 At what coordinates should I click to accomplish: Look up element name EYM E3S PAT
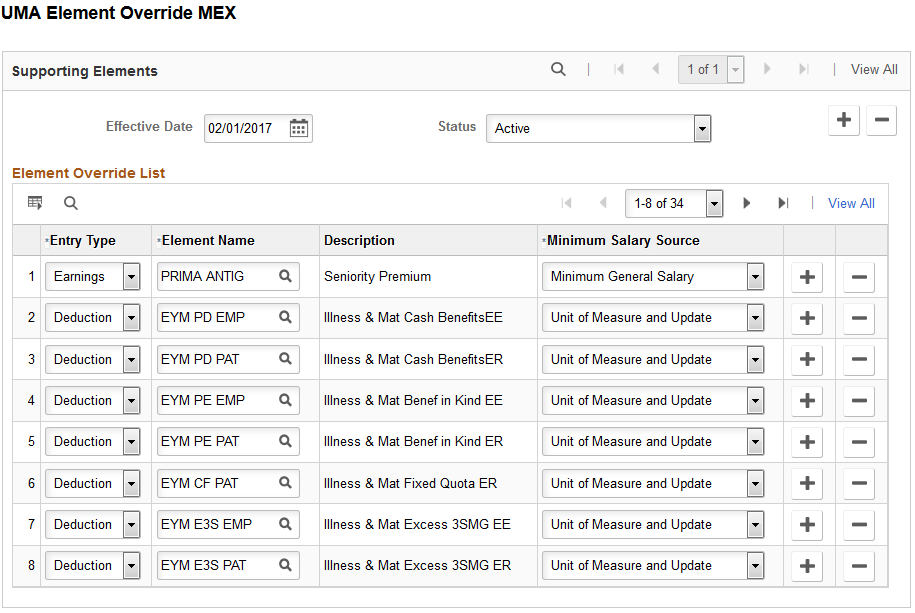tap(285, 565)
